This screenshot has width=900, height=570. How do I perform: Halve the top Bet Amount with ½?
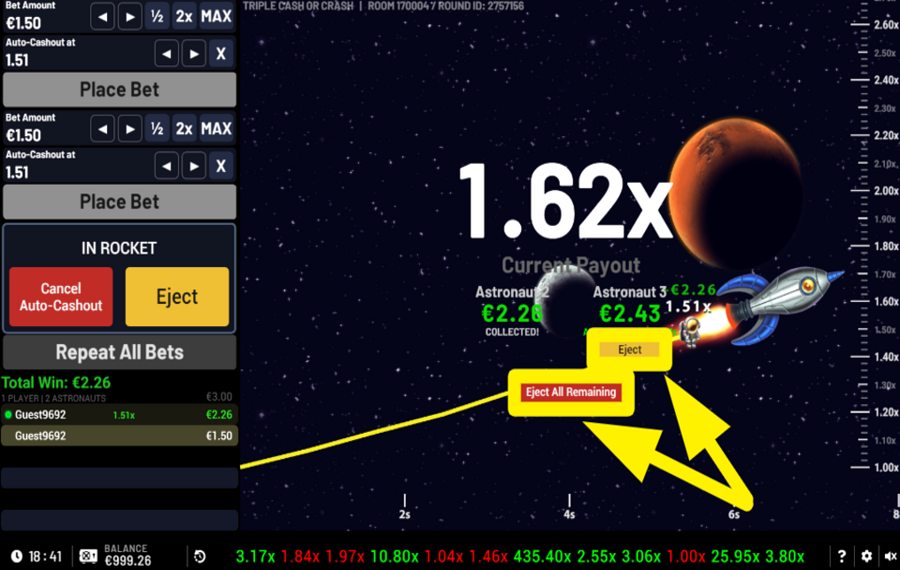(x=157, y=16)
